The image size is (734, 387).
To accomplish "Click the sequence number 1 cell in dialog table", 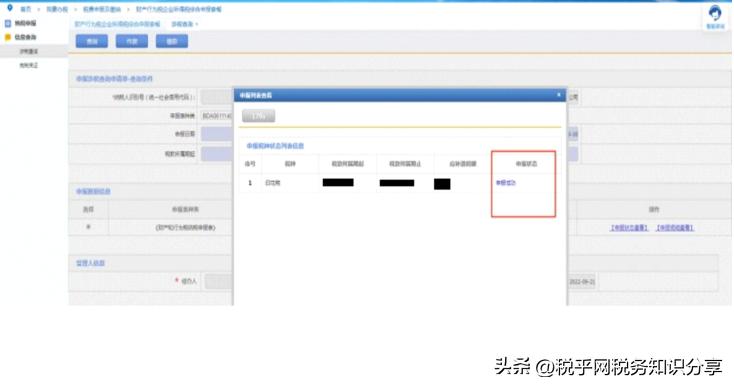I will [x=250, y=183].
